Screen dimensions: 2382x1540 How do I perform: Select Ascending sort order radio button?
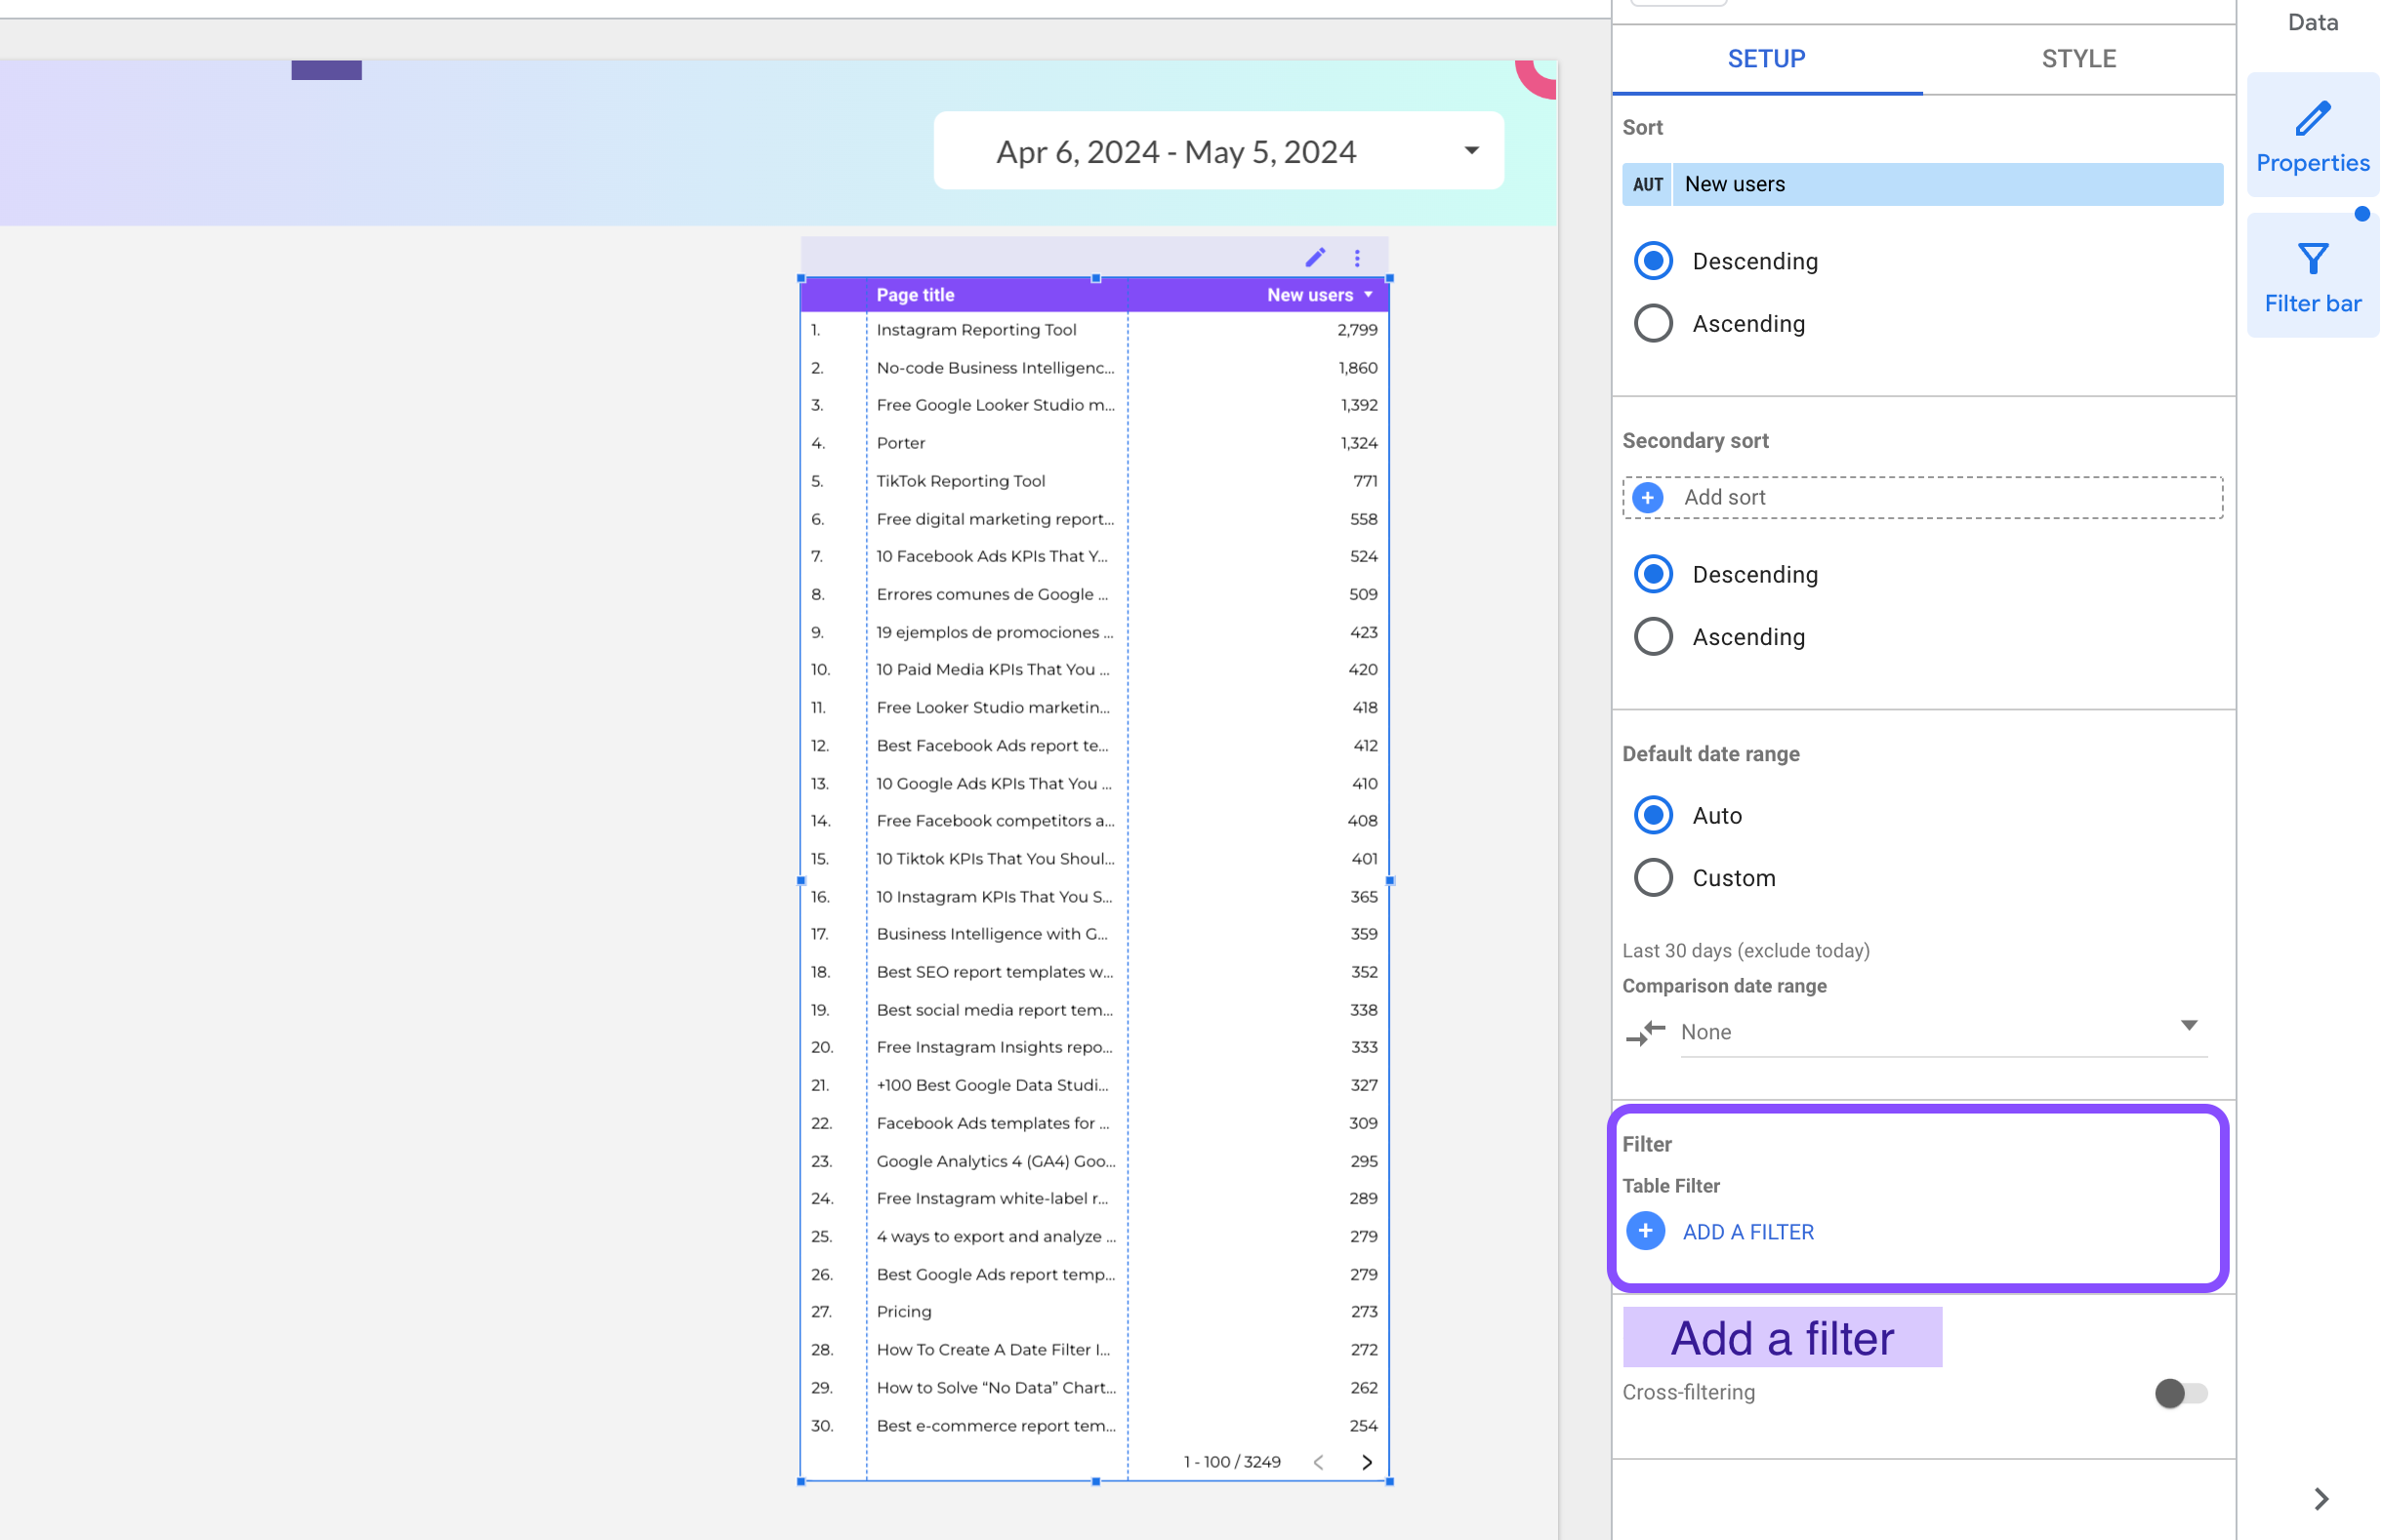click(1651, 323)
